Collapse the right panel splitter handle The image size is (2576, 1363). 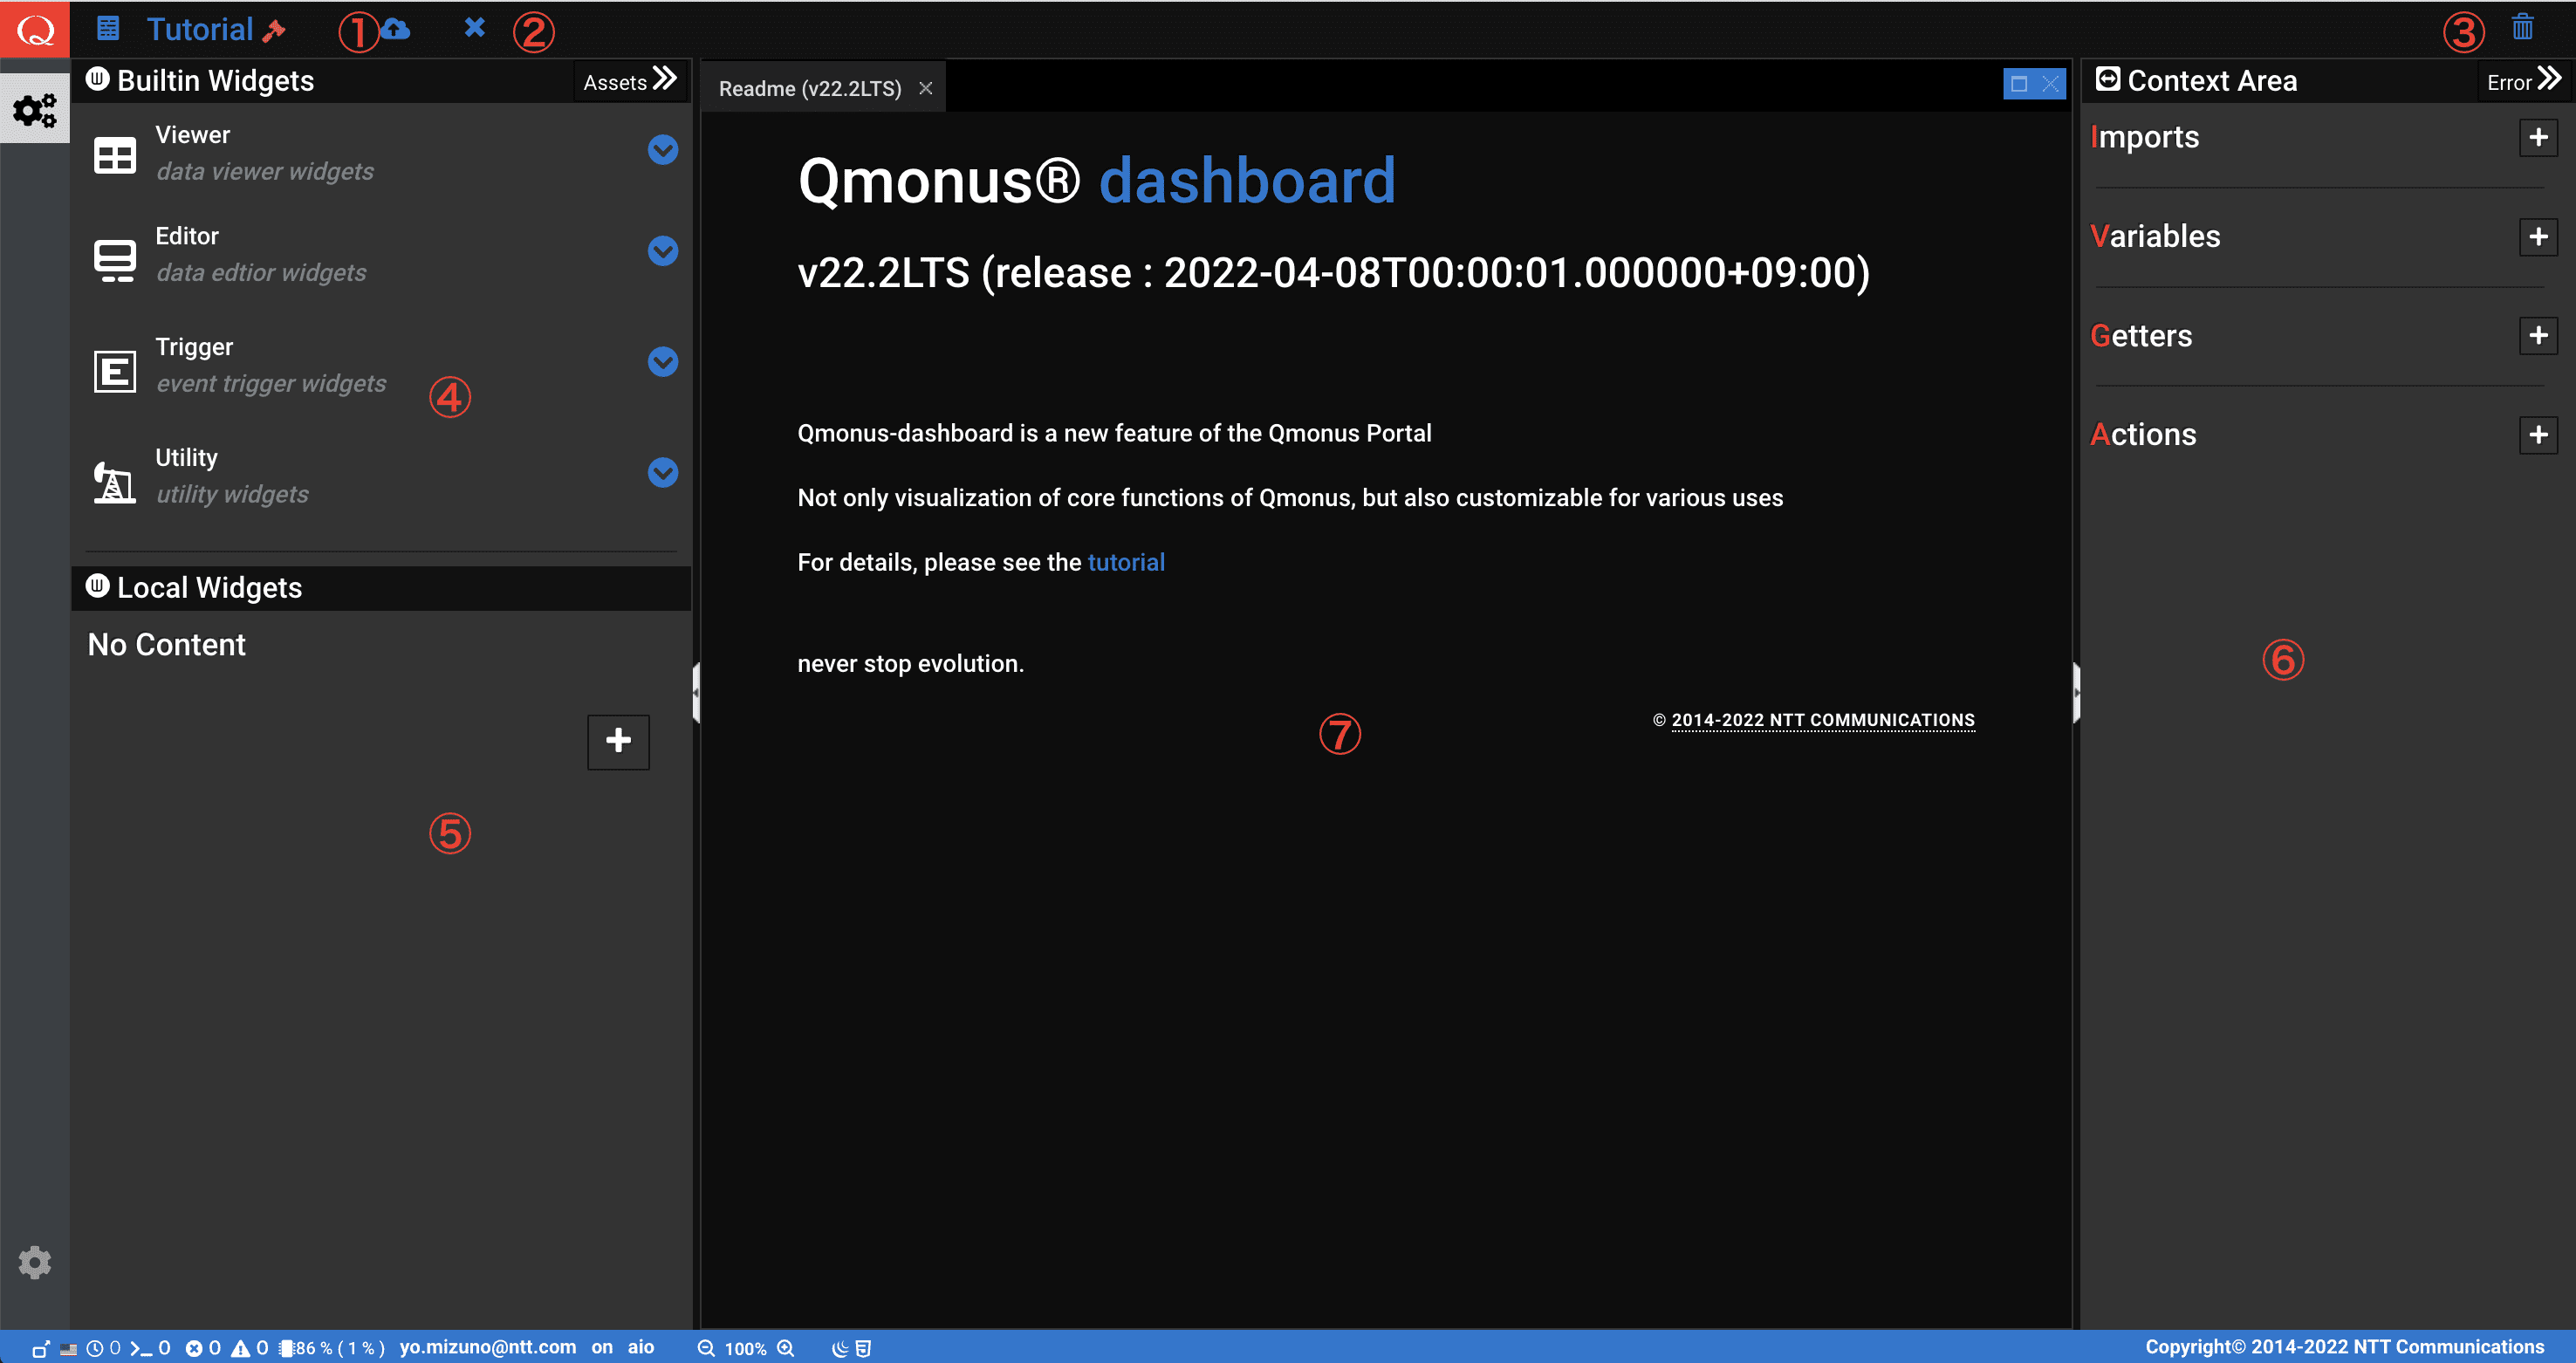2076,692
